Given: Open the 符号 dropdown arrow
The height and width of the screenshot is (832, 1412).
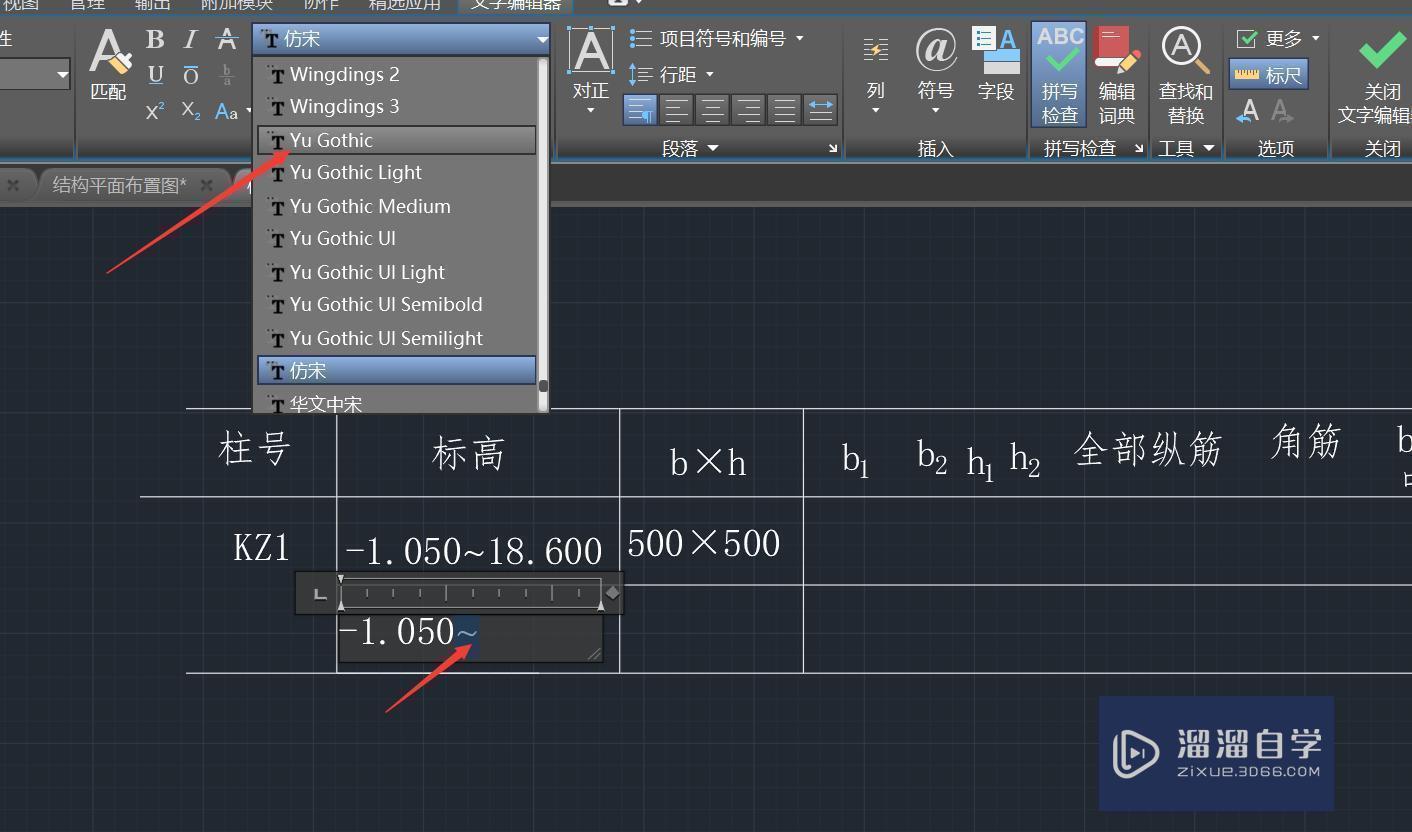Looking at the screenshot, I should [936, 111].
